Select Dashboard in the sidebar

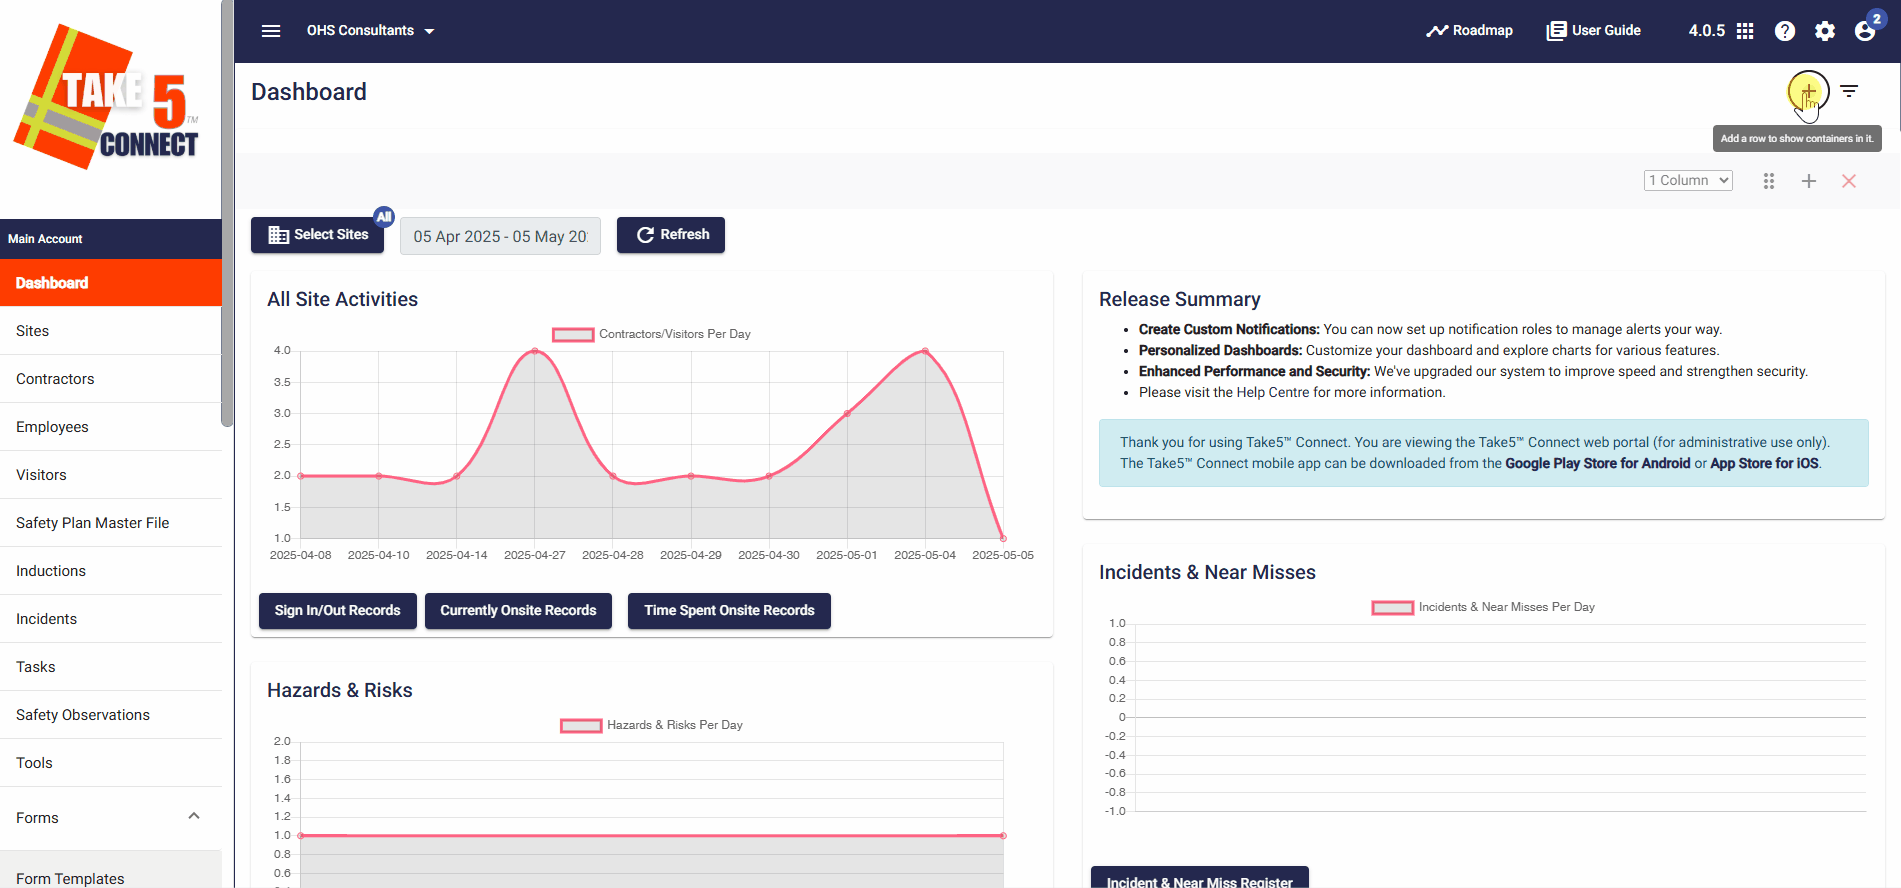(x=111, y=283)
